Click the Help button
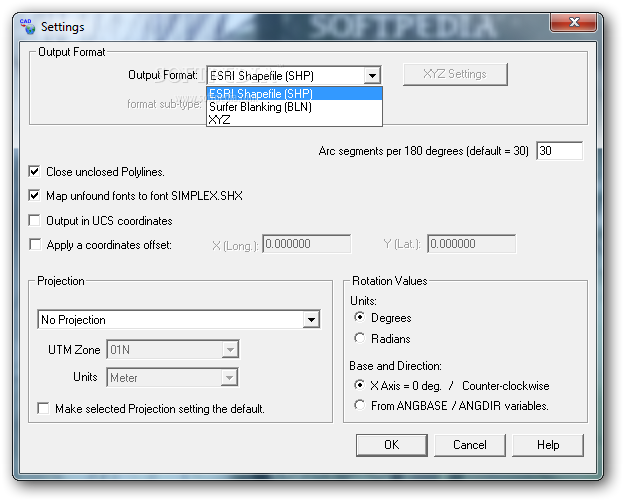624x501 pixels. pos(548,445)
